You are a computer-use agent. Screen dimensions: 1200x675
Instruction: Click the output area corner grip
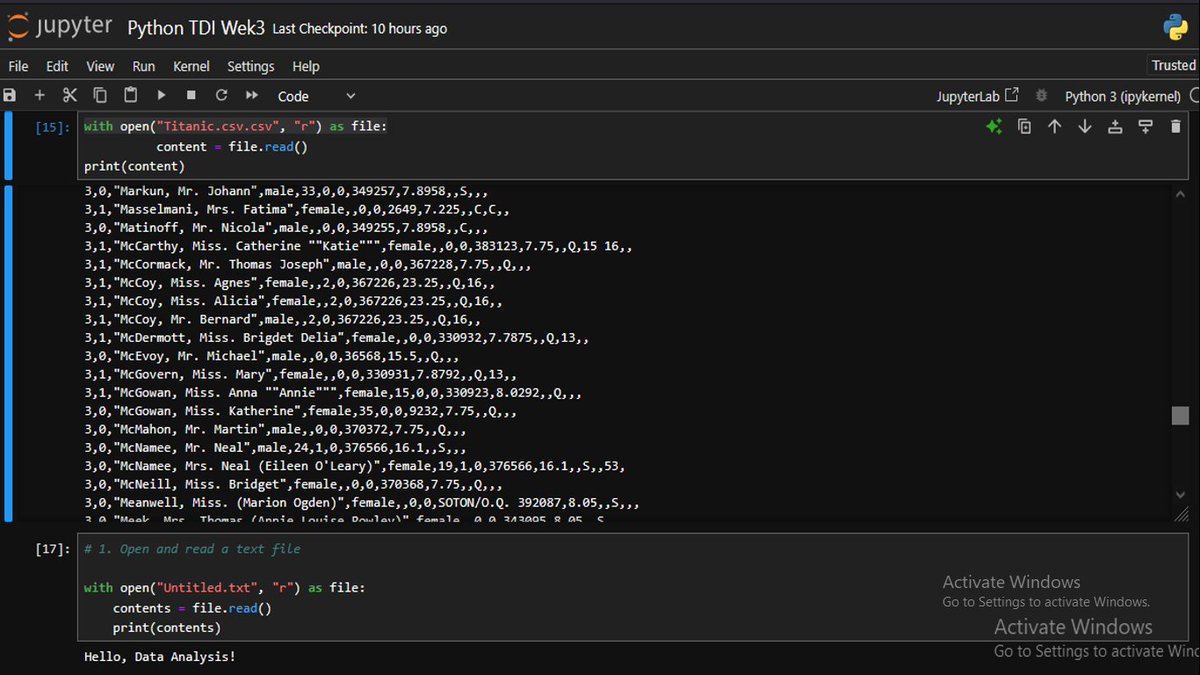[x=1180, y=514]
